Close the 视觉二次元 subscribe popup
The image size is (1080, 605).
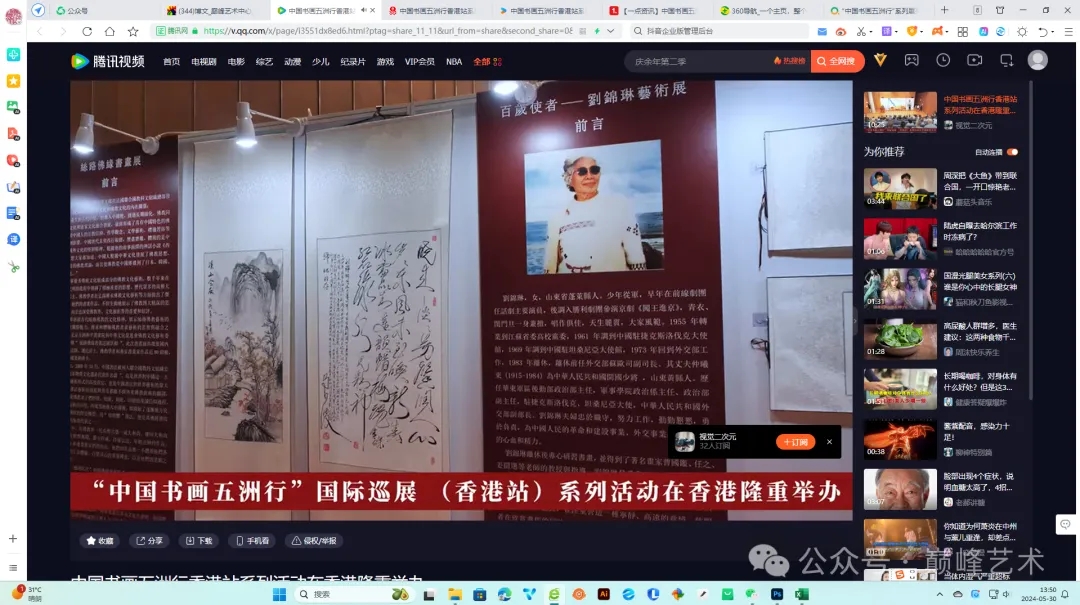point(829,442)
